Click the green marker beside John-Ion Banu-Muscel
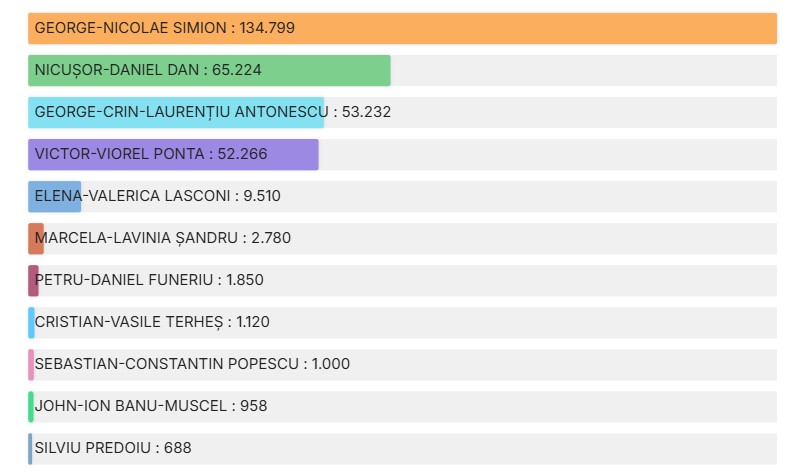This screenshot has height=472, width=807. 31,406
